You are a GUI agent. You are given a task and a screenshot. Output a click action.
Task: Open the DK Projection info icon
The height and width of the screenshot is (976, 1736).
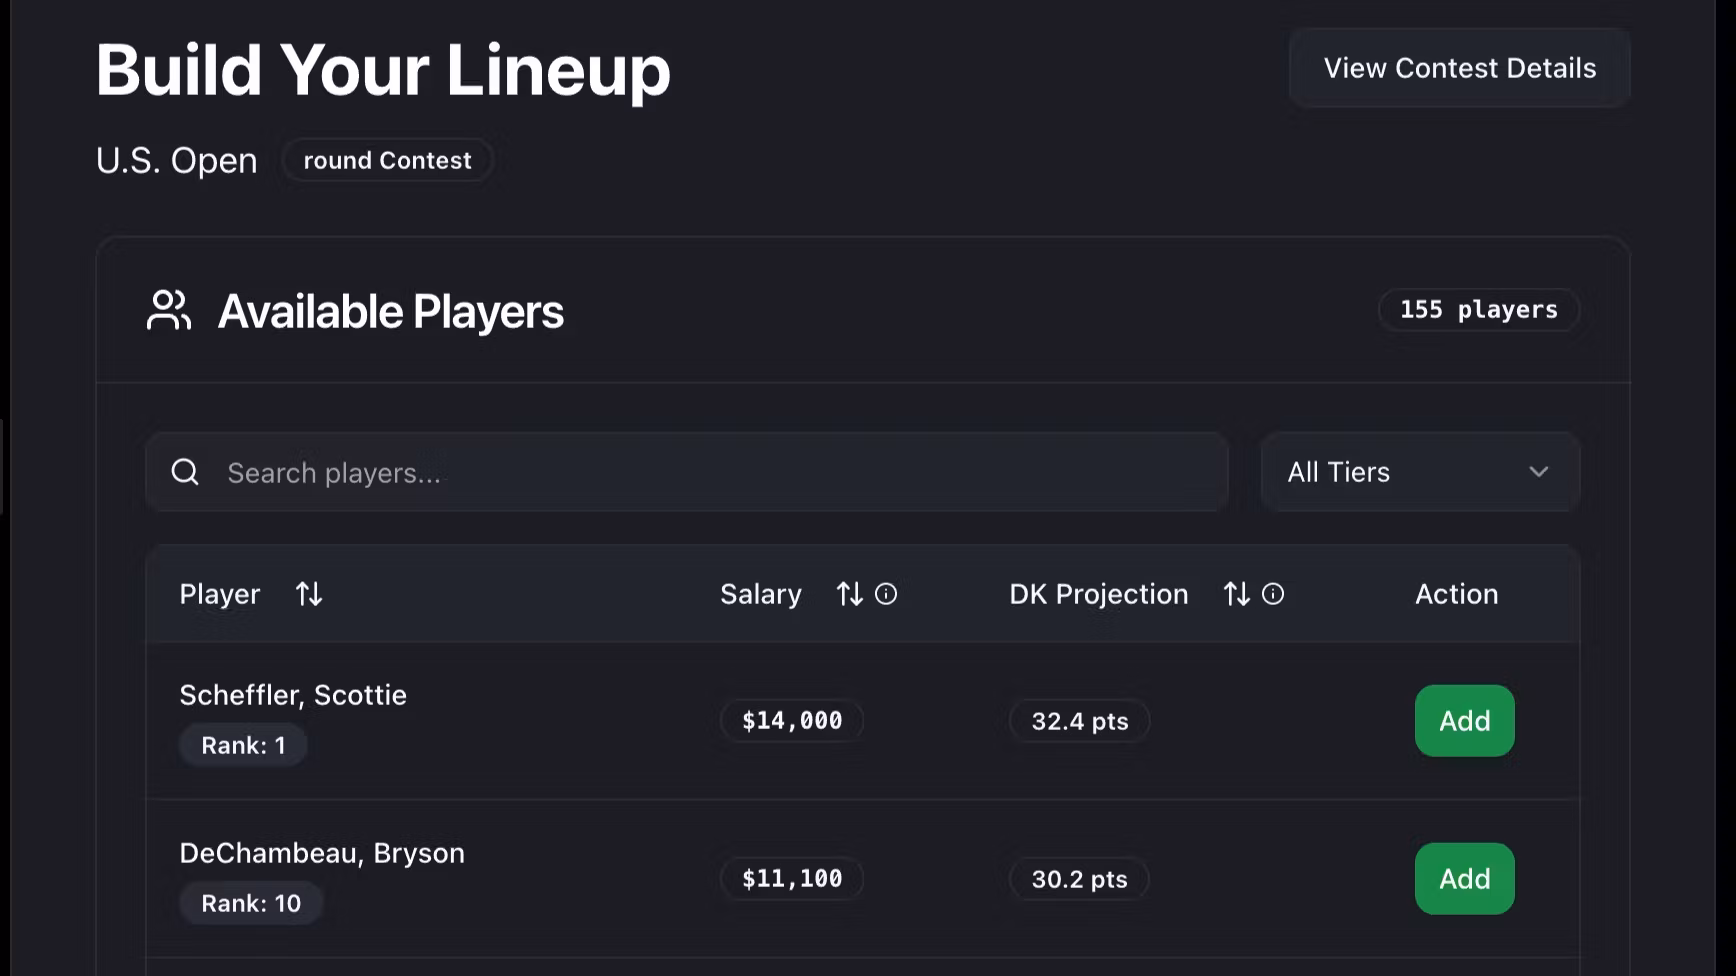point(1273,594)
